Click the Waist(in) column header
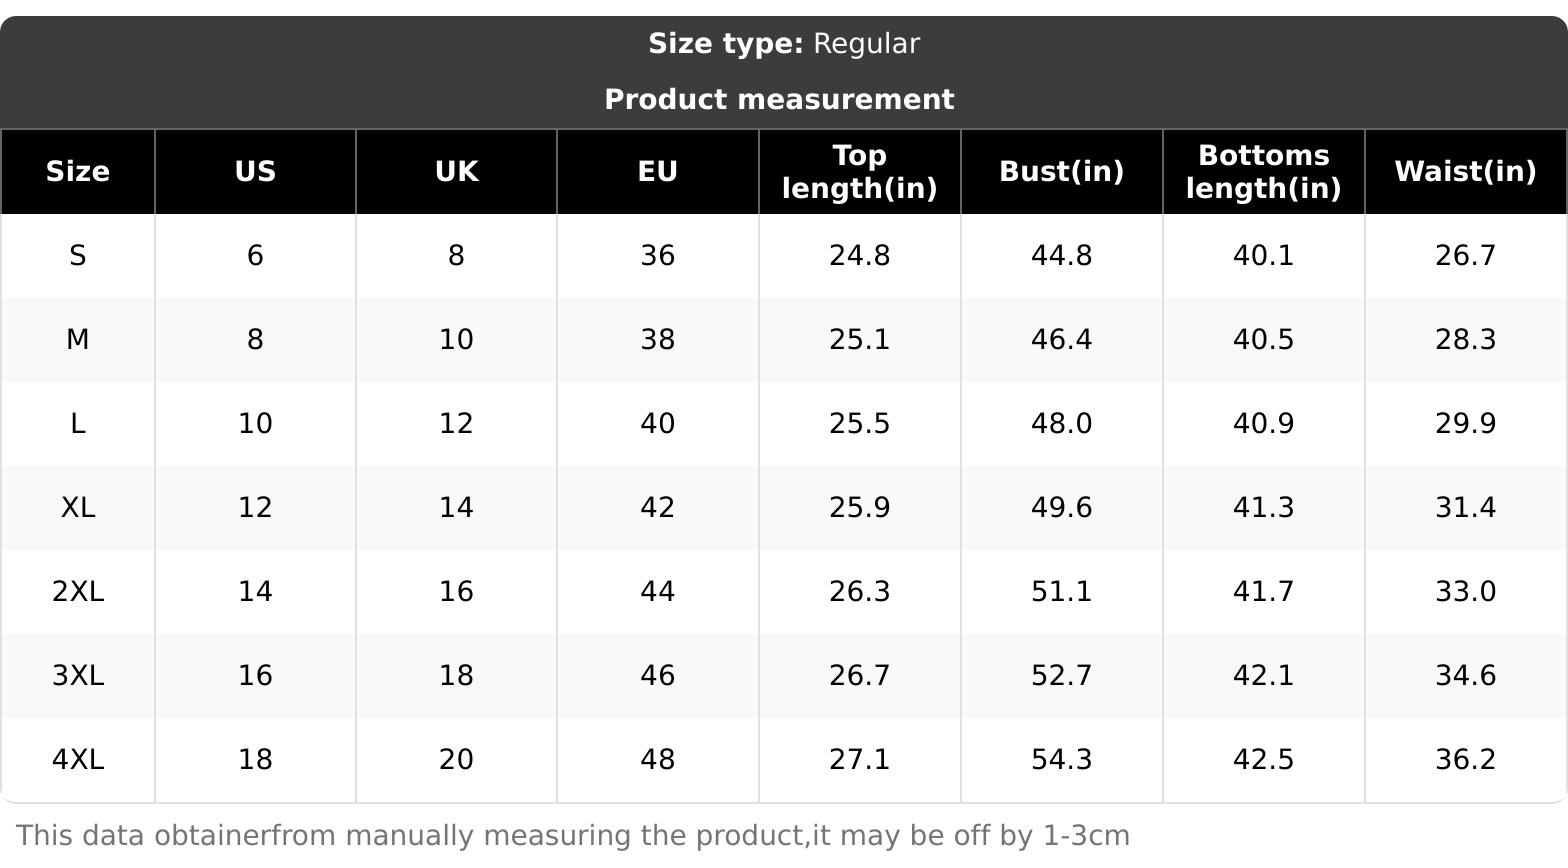 (1465, 172)
